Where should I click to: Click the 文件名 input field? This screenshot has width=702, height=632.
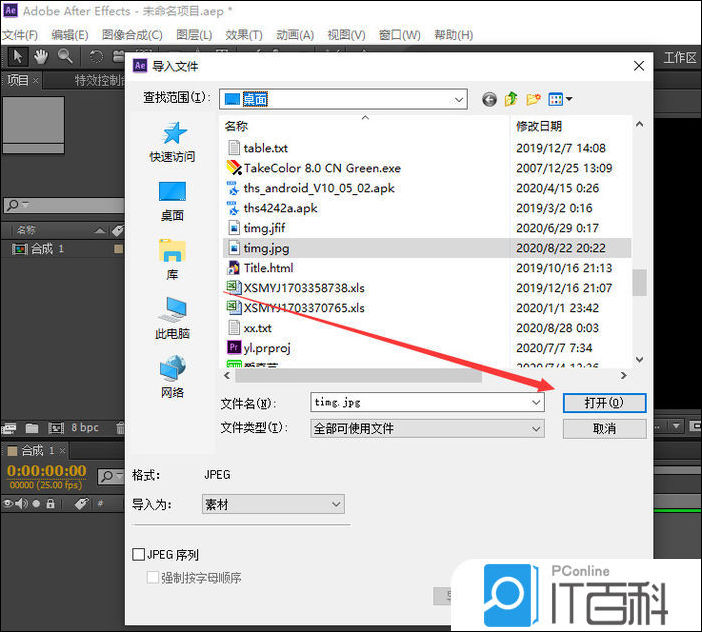(427, 402)
